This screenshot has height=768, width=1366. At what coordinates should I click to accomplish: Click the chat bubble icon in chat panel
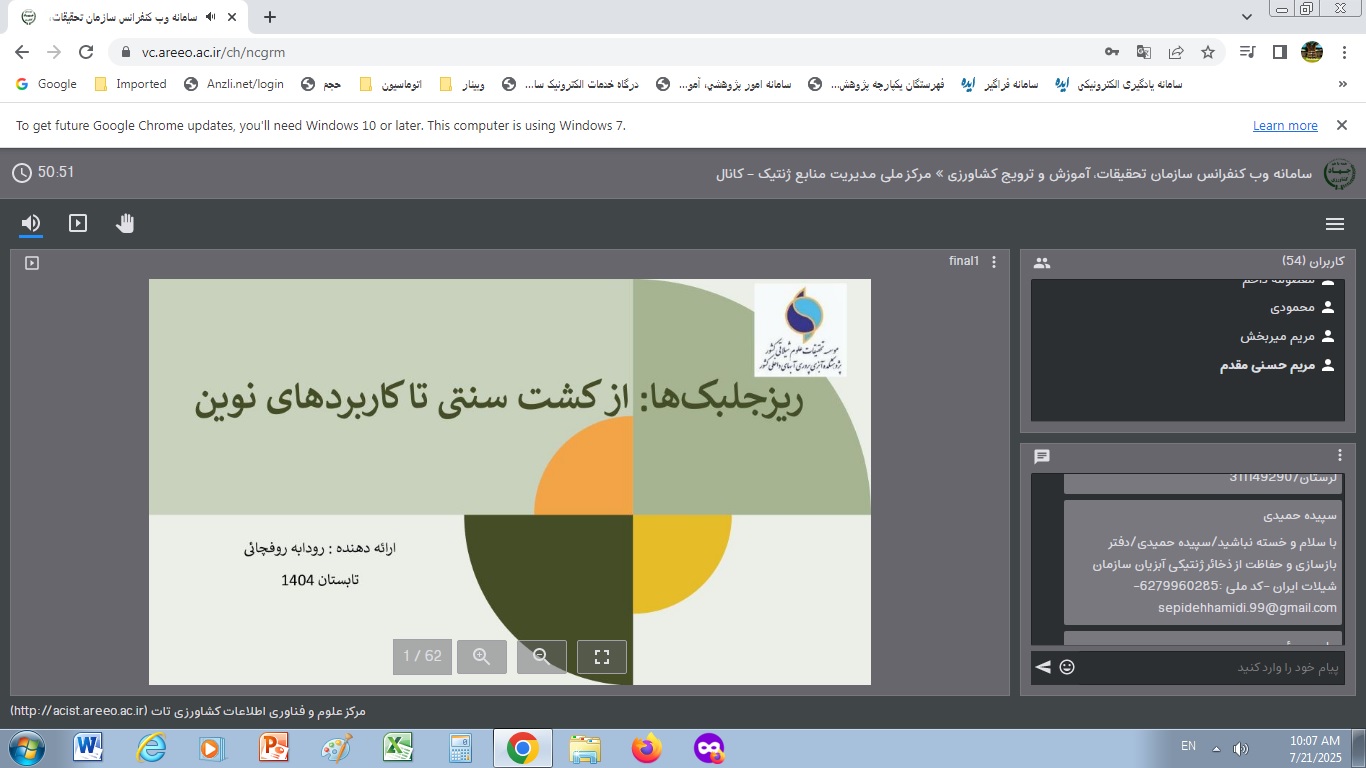1042,456
